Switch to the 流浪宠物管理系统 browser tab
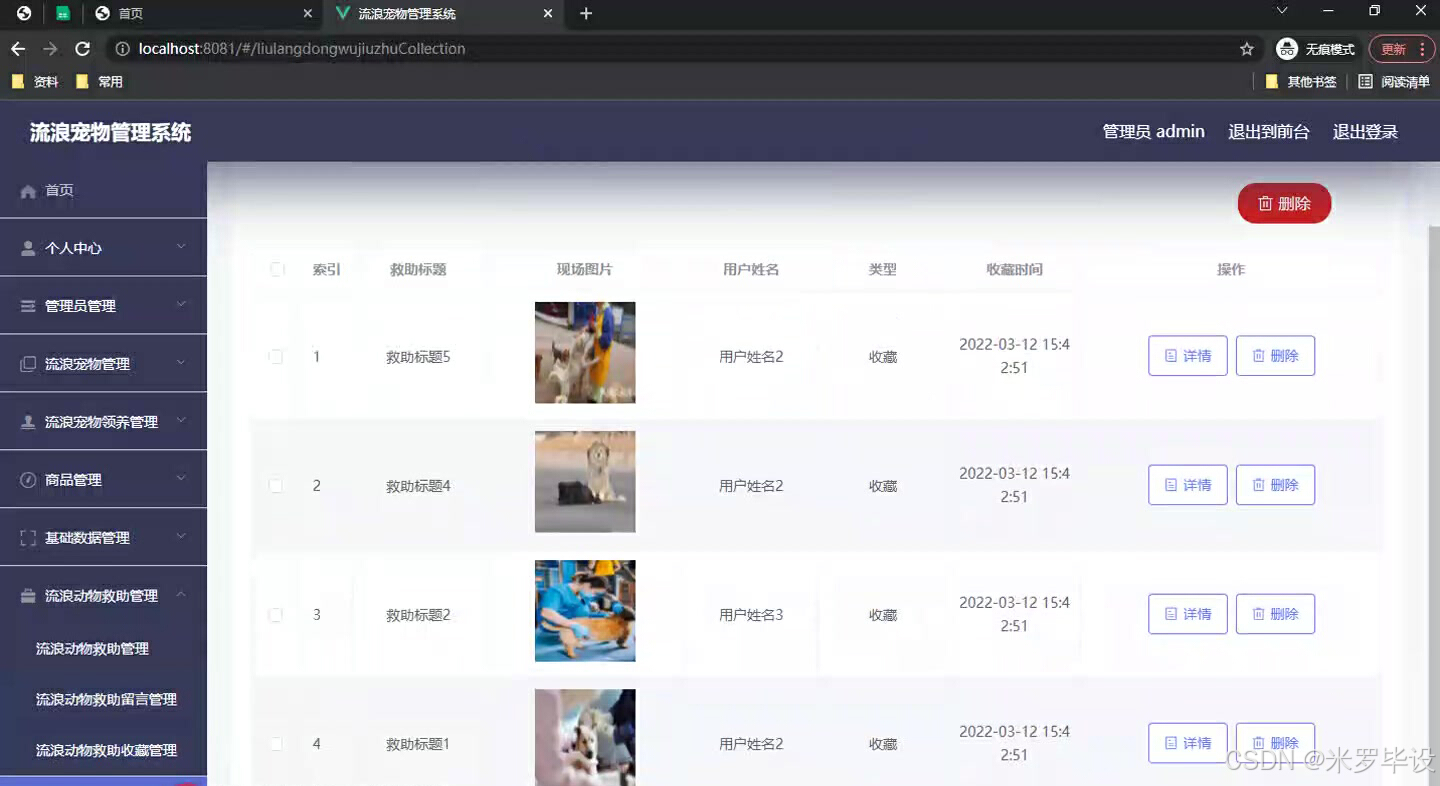Viewport: 1440px width, 786px height. [443, 13]
